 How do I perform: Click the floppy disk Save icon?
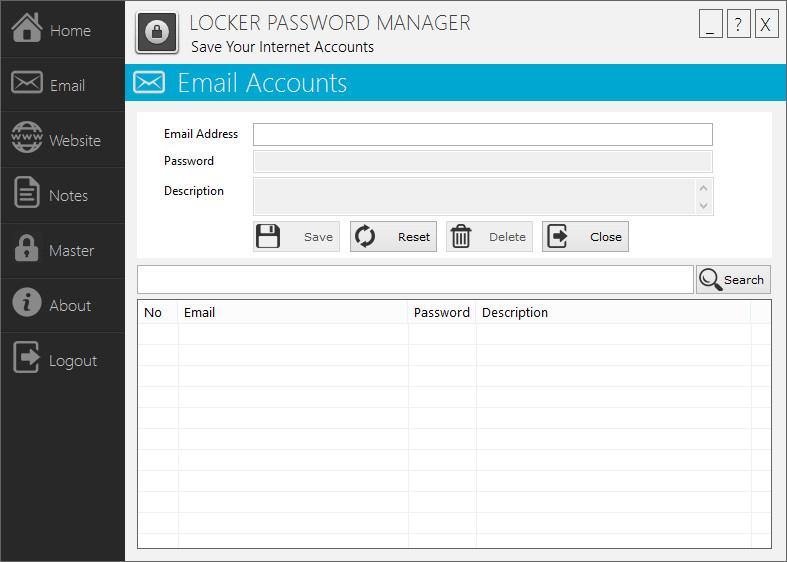click(x=268, y=236)
